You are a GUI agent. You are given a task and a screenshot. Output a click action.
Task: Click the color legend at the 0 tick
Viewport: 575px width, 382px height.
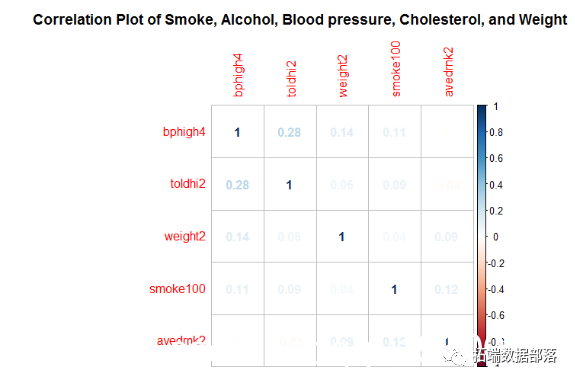coord(481,237)
